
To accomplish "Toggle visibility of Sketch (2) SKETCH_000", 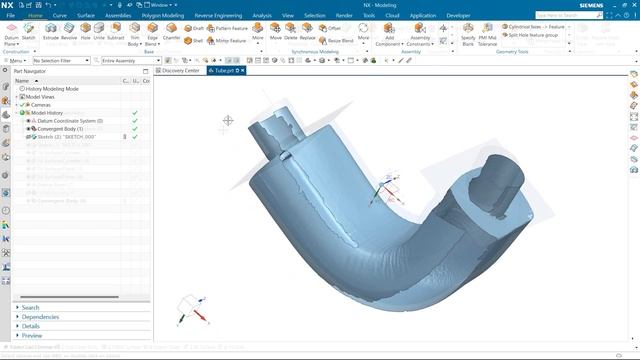I will coord(28,137).
